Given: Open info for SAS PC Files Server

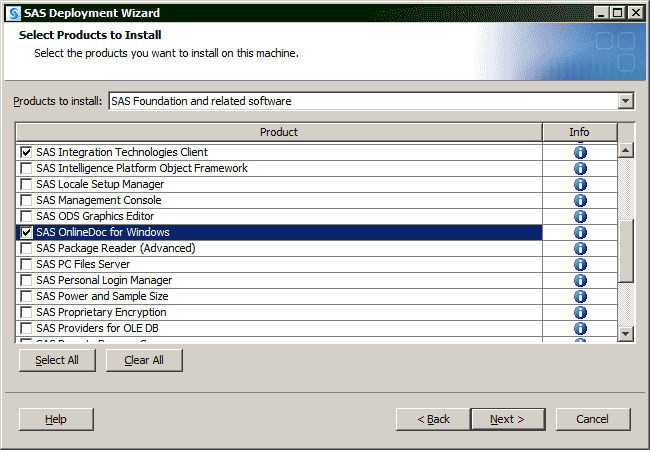Looking at the screenshot, I should click(x=580, y=264).
